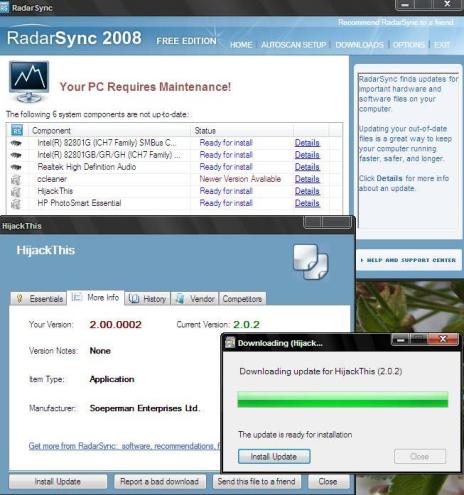Click the Downloading dialog title bar icon
This screenshot has height=495, width=464.
[230, 342]
